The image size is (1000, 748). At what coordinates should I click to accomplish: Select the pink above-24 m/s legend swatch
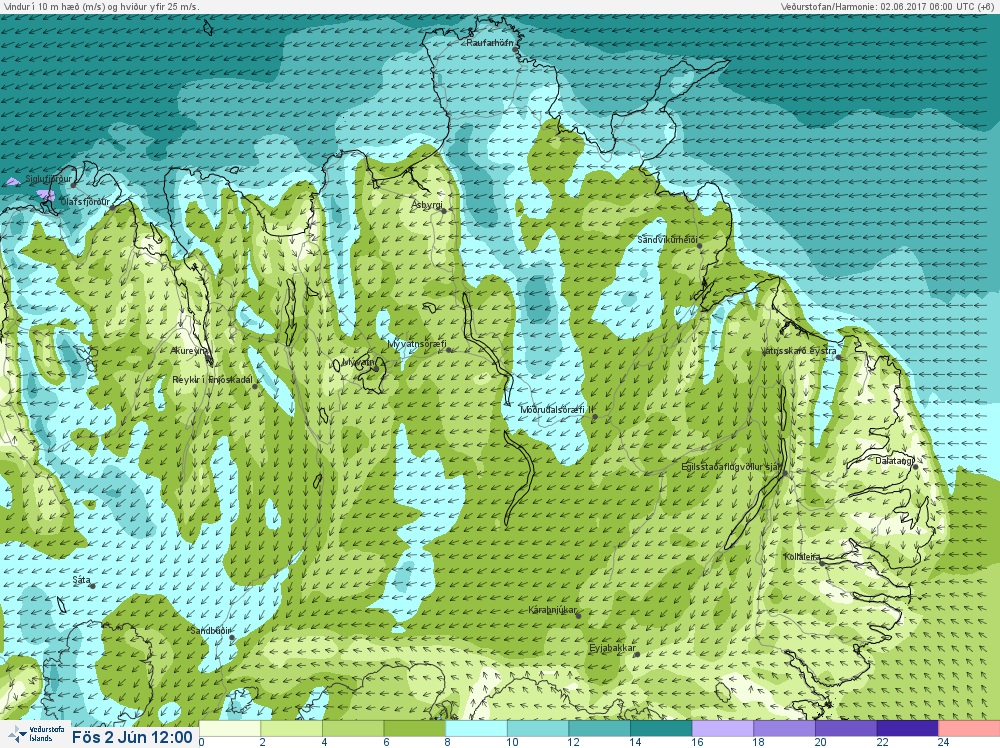[969, 728]
